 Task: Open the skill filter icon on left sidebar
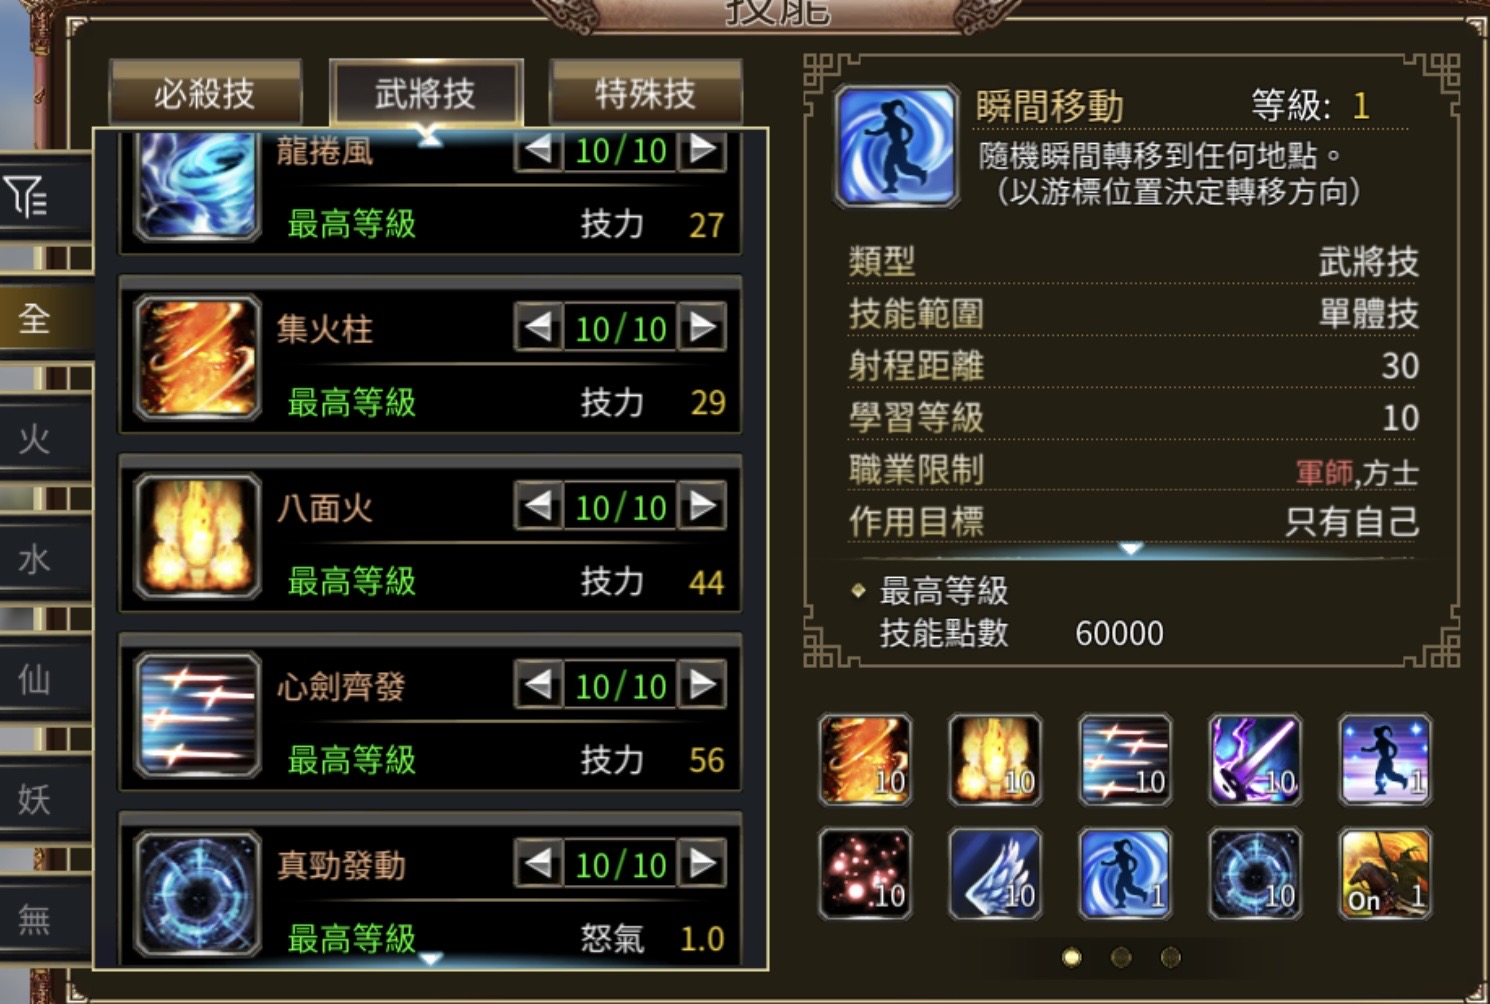(x=28, y=196)
